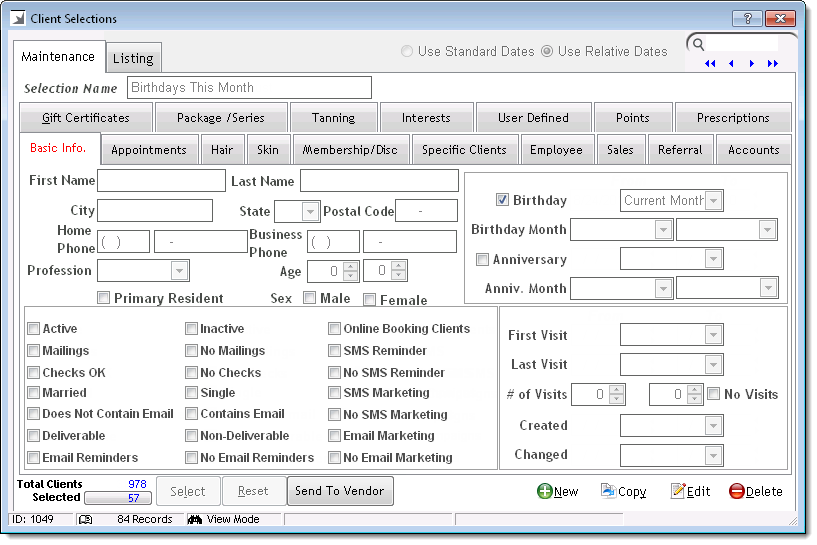Click the red Delete icon
The image size is (817, 545).
tap(736, 491)
